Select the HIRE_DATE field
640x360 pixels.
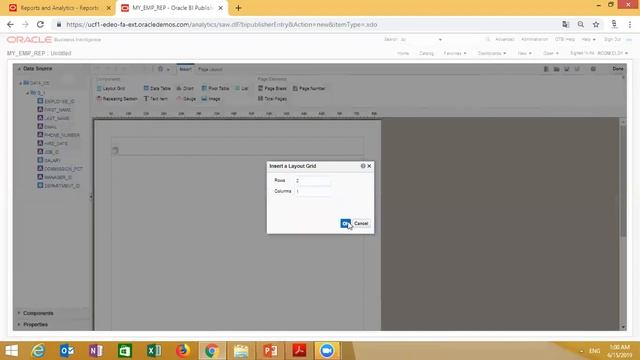pyautogui.click(x=53, y=144)
